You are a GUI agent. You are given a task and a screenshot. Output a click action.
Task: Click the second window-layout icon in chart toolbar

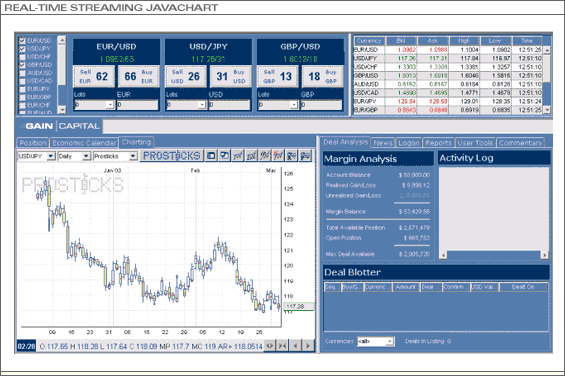(224, 156)
